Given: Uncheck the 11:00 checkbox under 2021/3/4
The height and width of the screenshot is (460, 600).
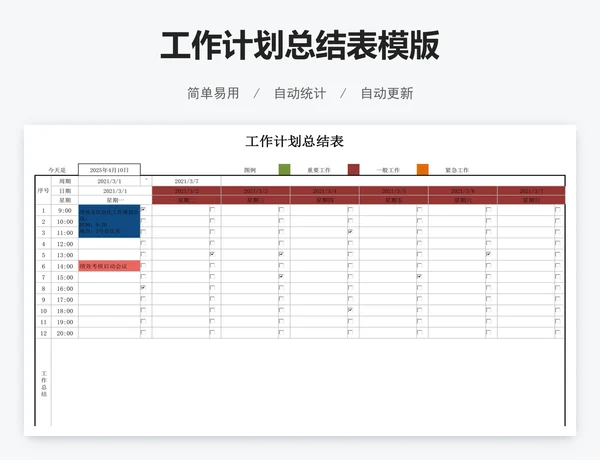Looking at the screenshot, I should [x=351, y=232].
